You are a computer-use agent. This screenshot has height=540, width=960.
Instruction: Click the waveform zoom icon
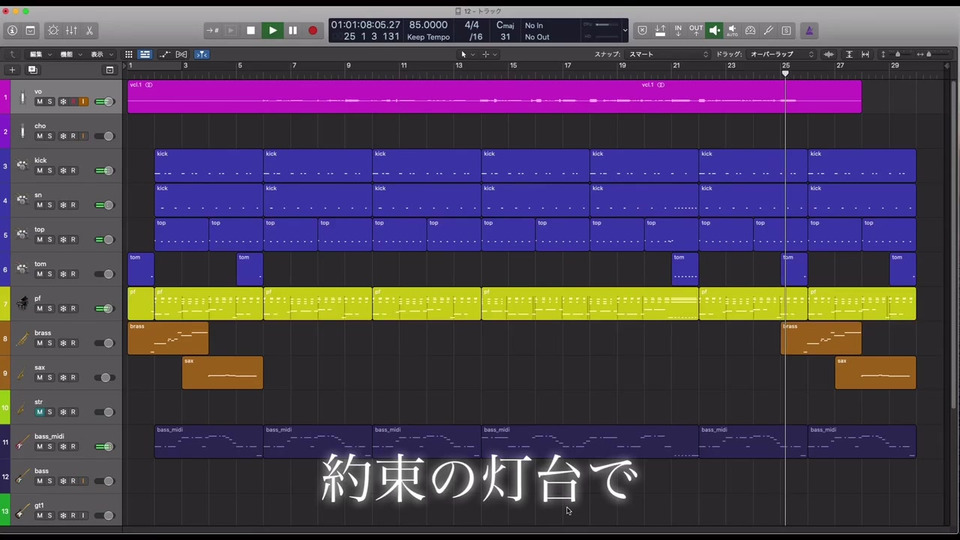click(x=828, y=54)
